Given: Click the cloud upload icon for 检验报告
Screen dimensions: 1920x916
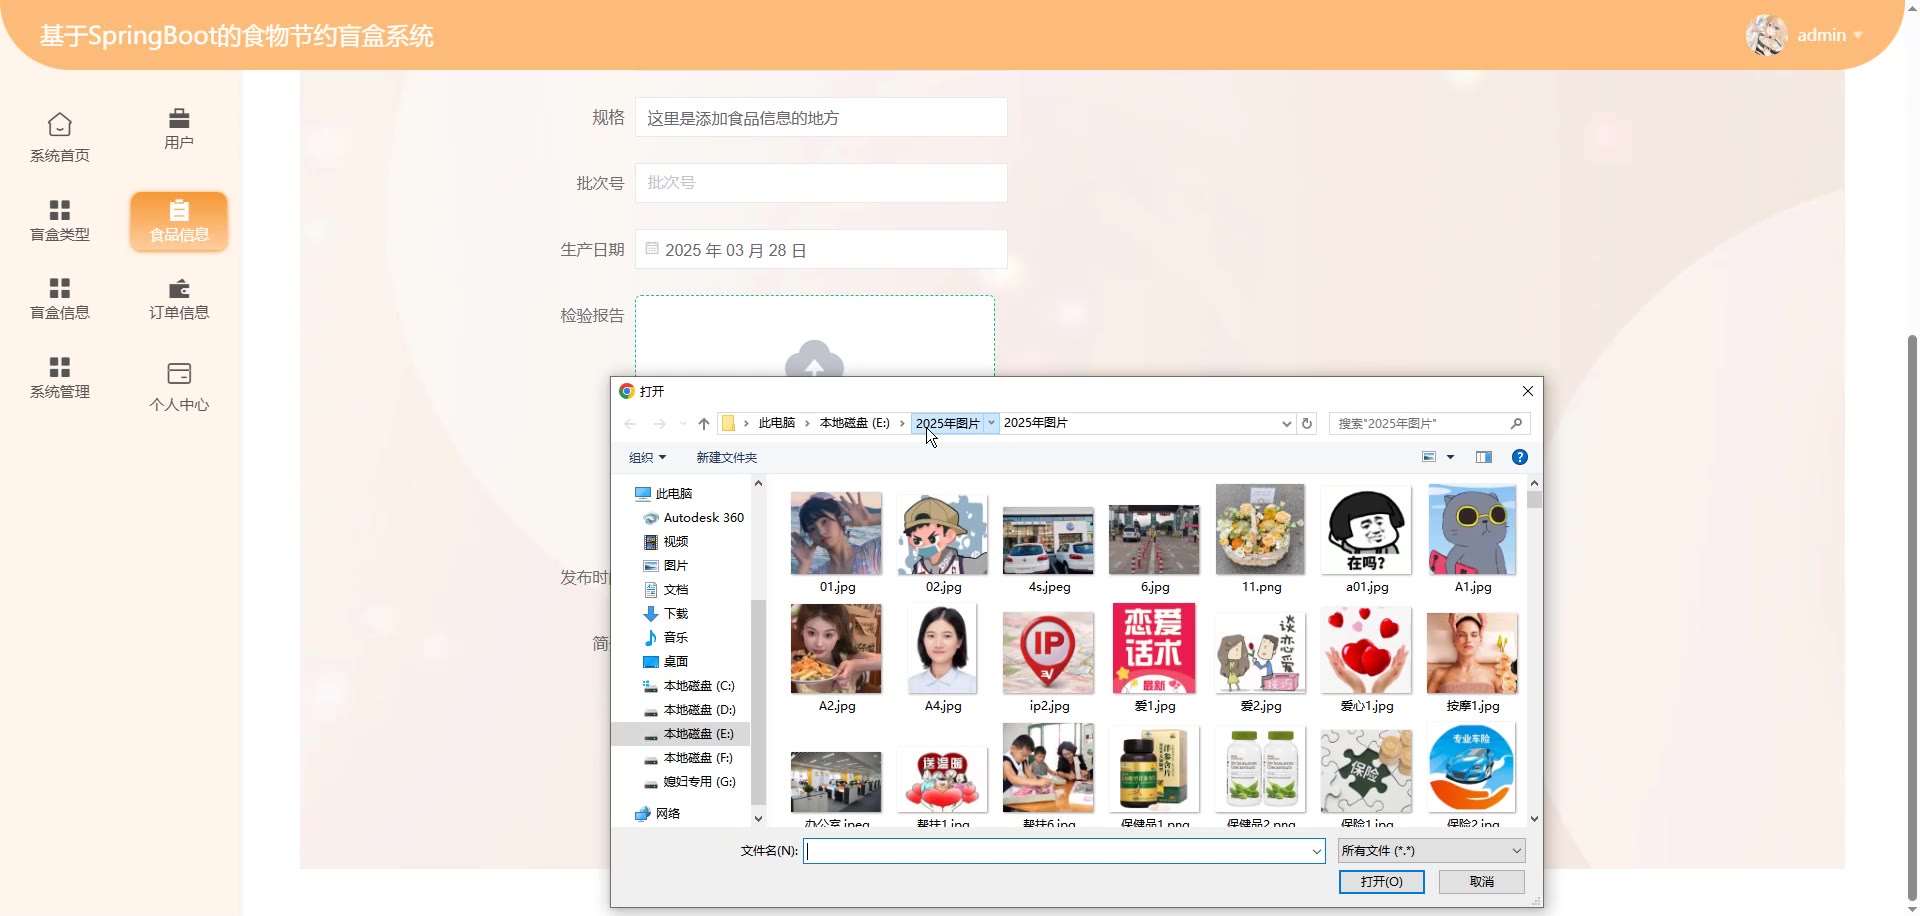Looking at the screenshot, I should 815,360.
